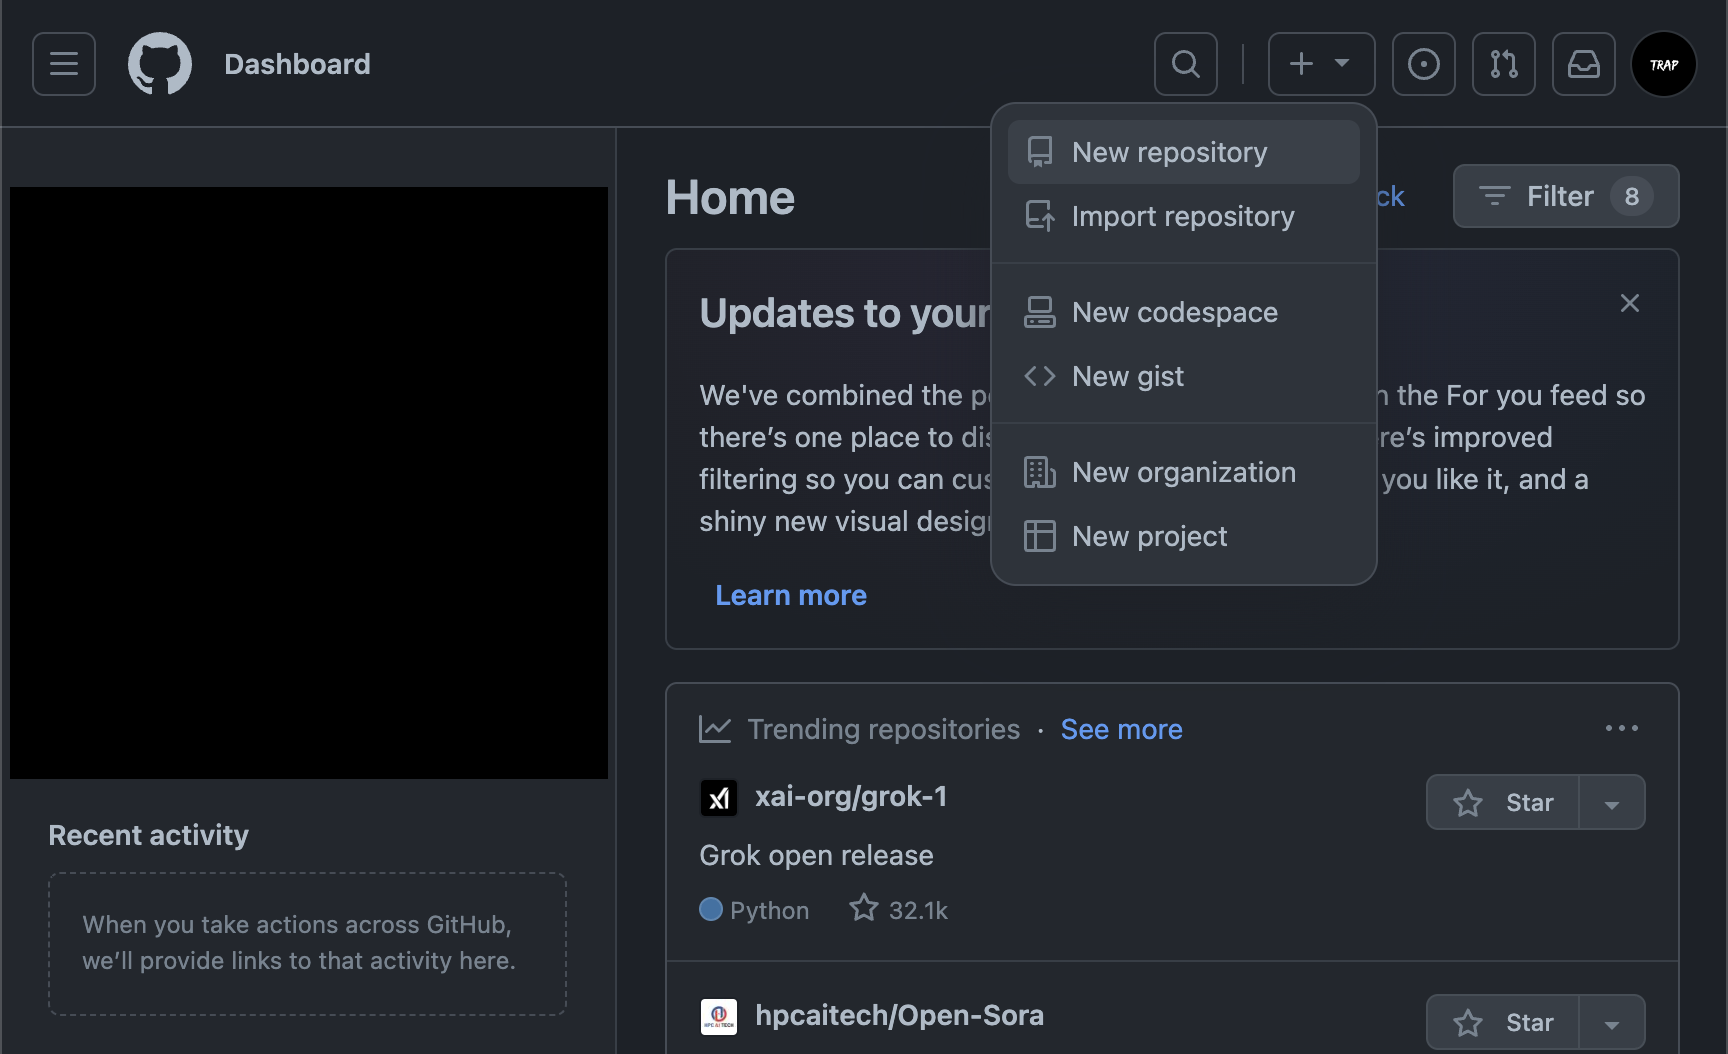Click the Grok open release description
Viewport: 1728px width, 1054px height.
pos(816,855)
